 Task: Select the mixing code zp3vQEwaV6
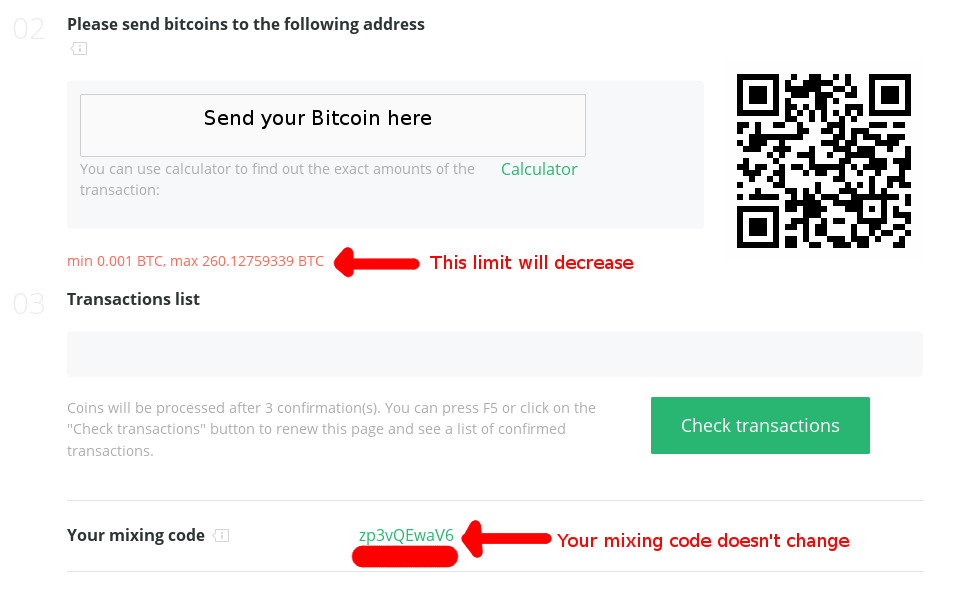point(406,536)
